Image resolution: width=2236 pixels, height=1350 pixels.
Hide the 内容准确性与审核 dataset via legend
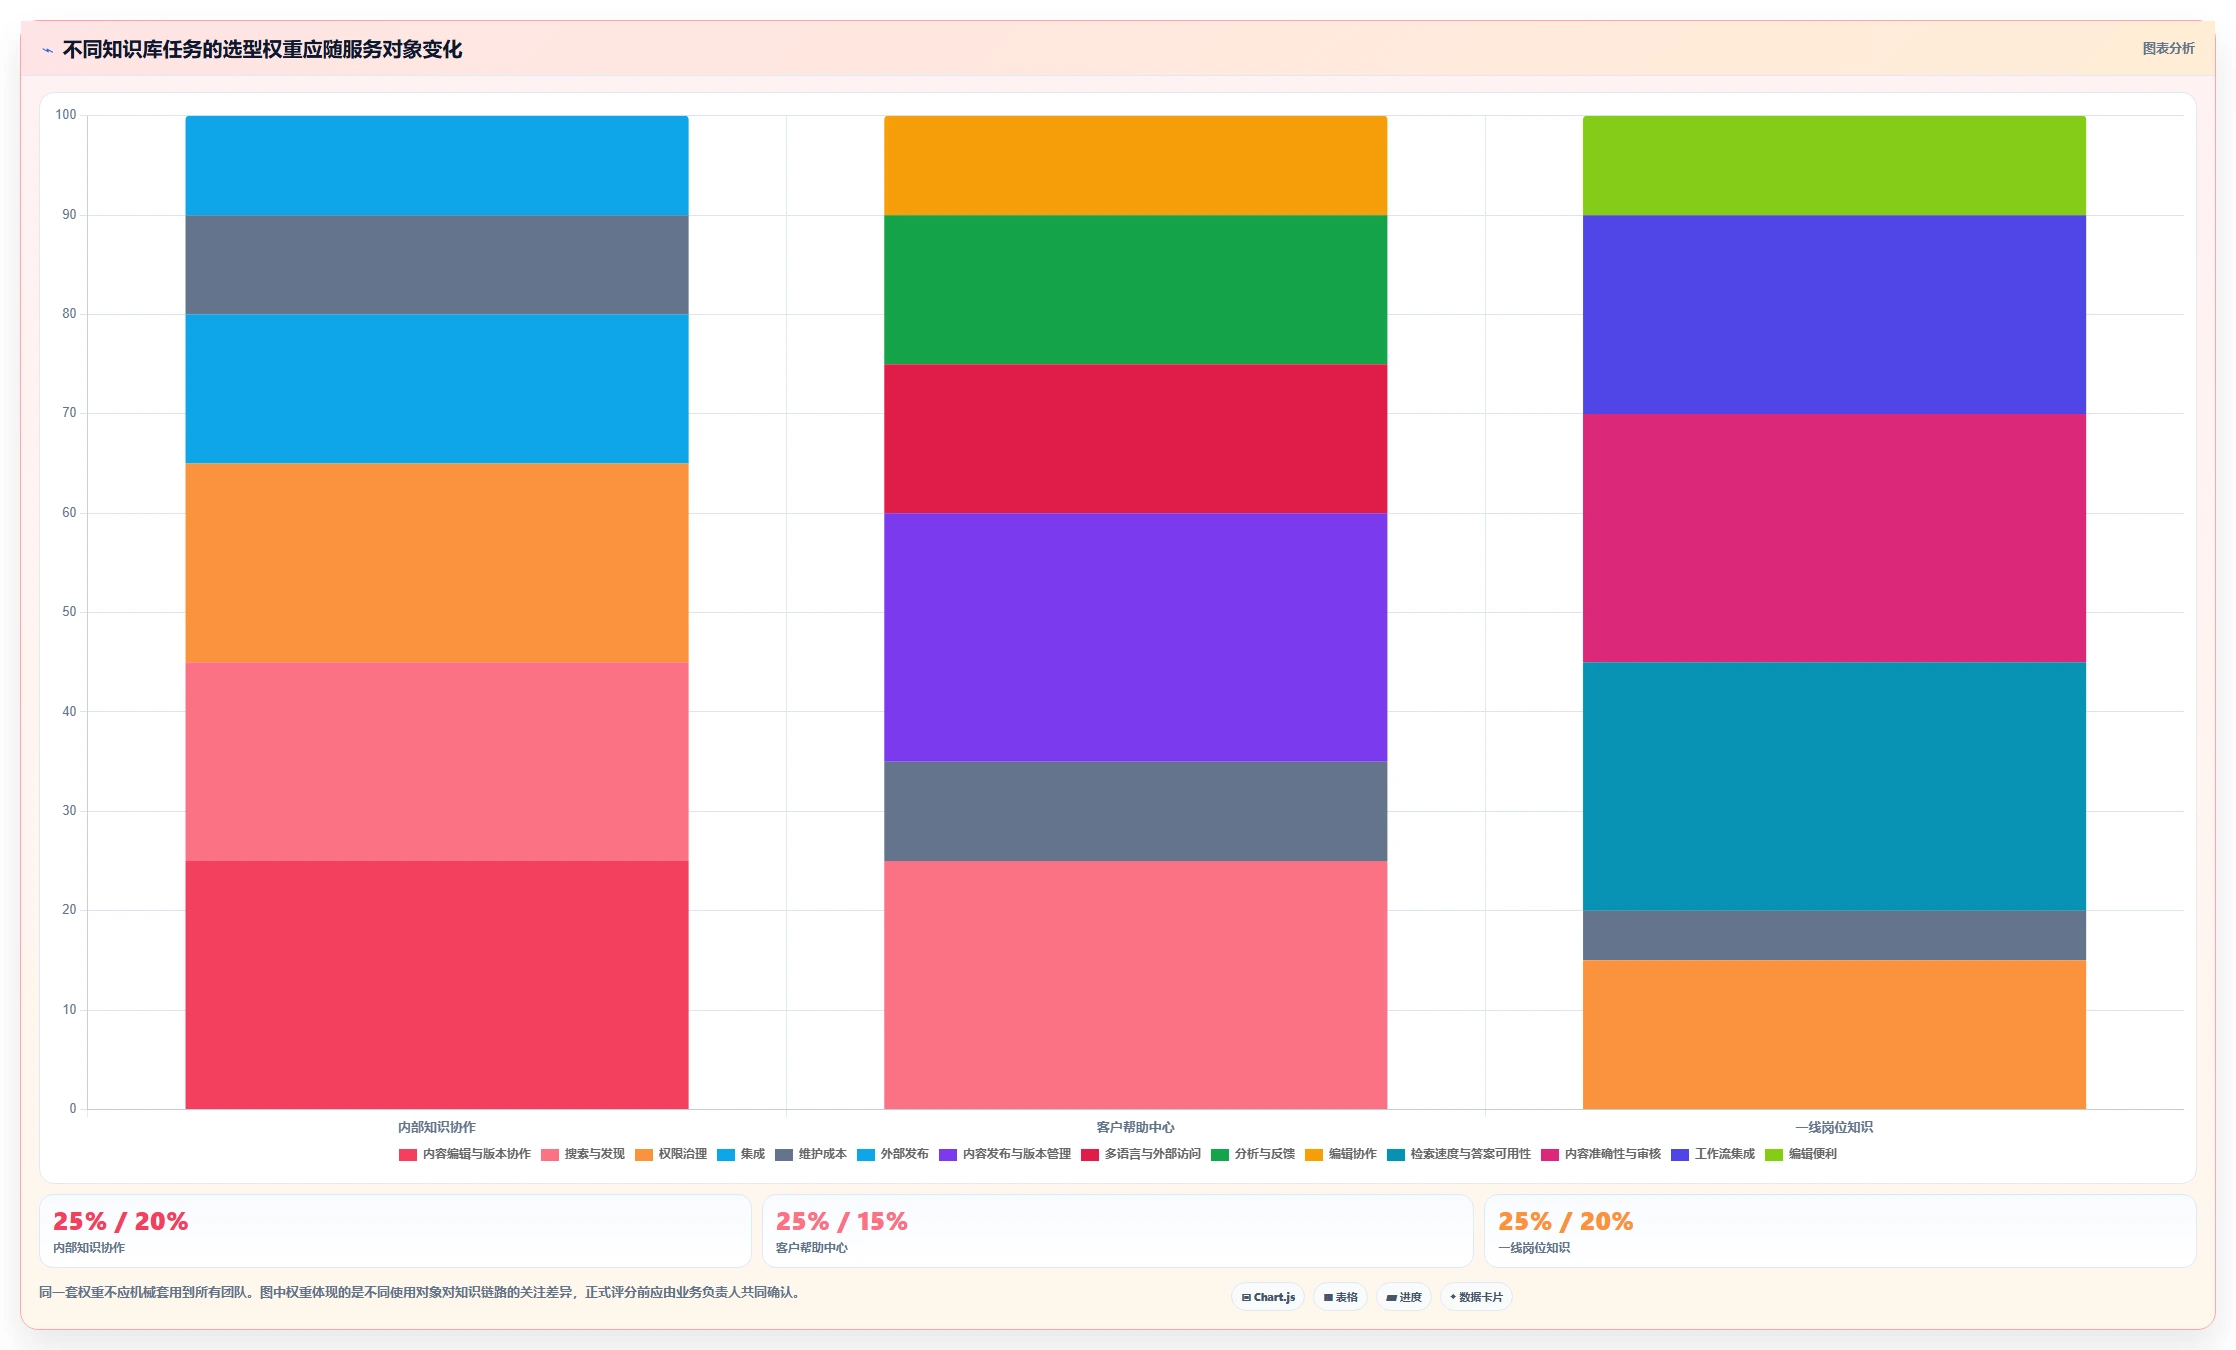point(1601,1154)
